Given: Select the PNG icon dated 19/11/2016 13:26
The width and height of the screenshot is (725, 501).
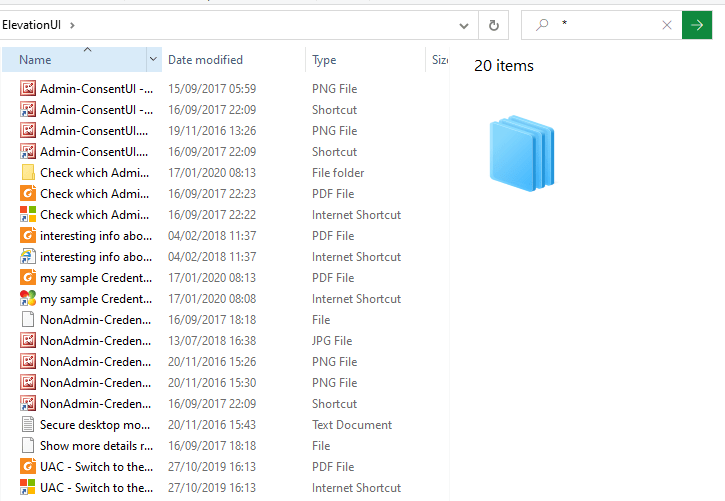Looking at the screenshot, I should (x=28, y=130).
